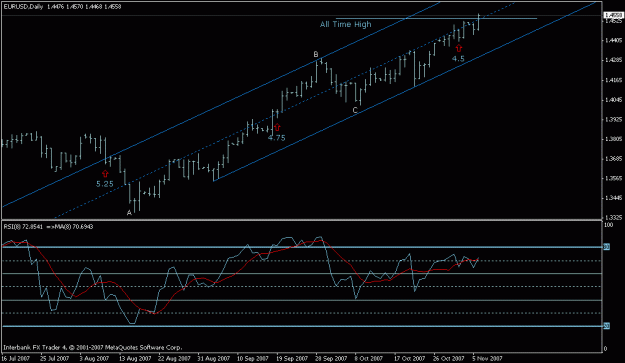Click the '25 Jul 2007' date label
Image resolution: width=625 pixels, height=363 pixels.
coord(55,358)
